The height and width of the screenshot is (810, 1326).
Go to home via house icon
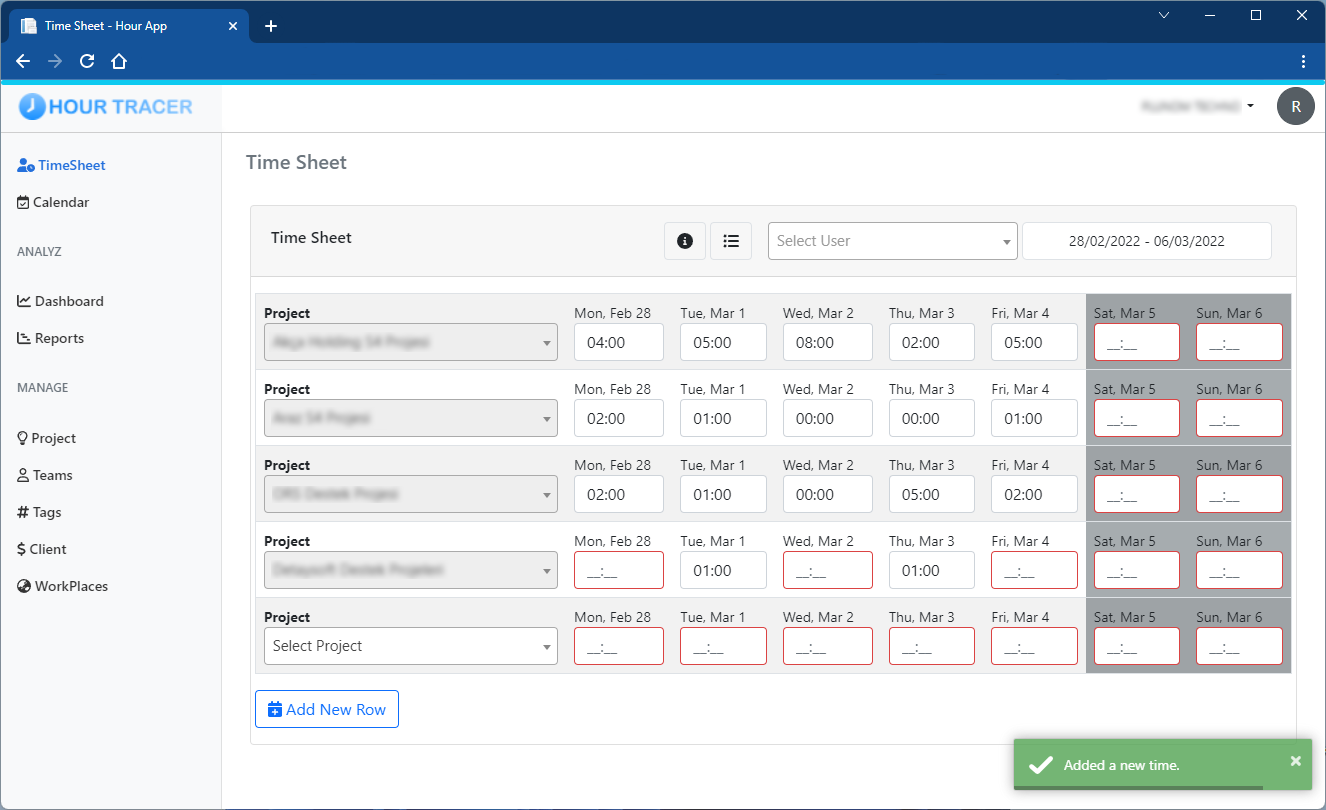(119, 61)
